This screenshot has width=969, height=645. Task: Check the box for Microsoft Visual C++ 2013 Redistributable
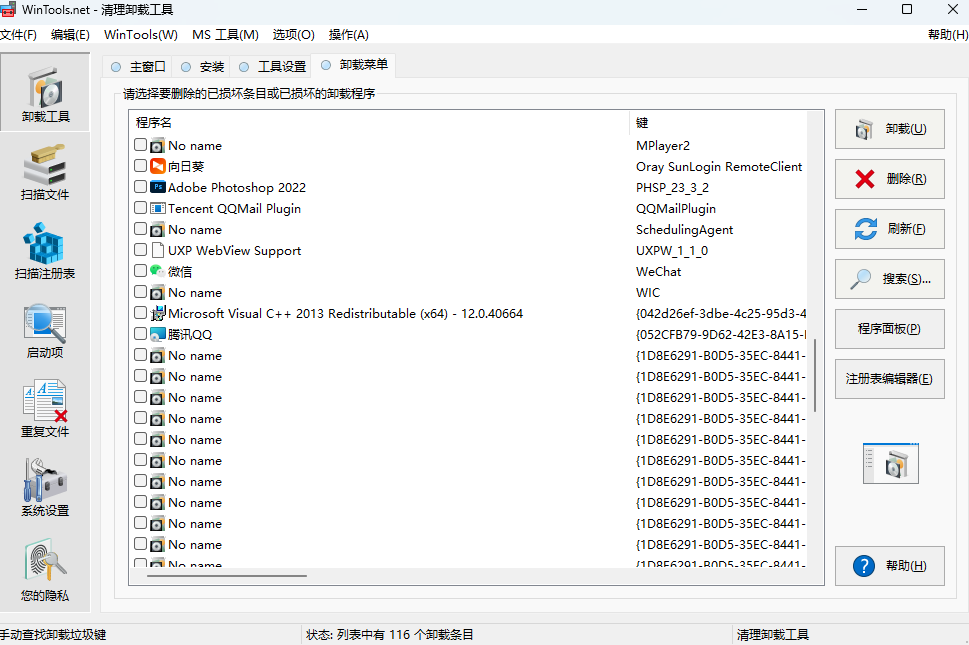tap(140, 313)
